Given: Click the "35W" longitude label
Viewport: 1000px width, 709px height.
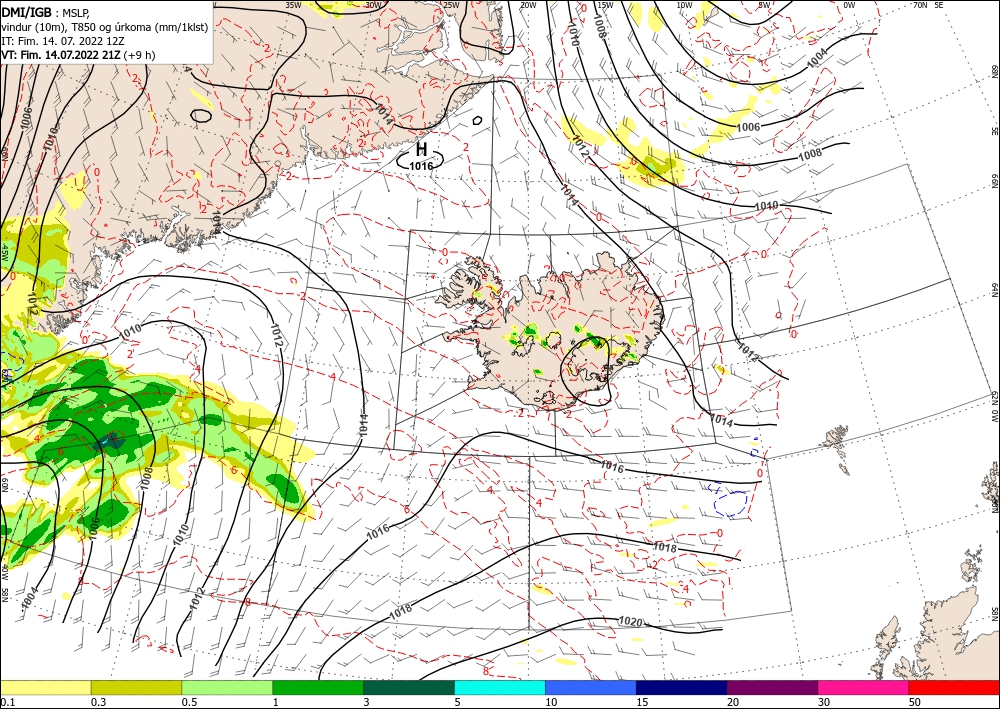Looking at the screenshot, I should 293,5.
